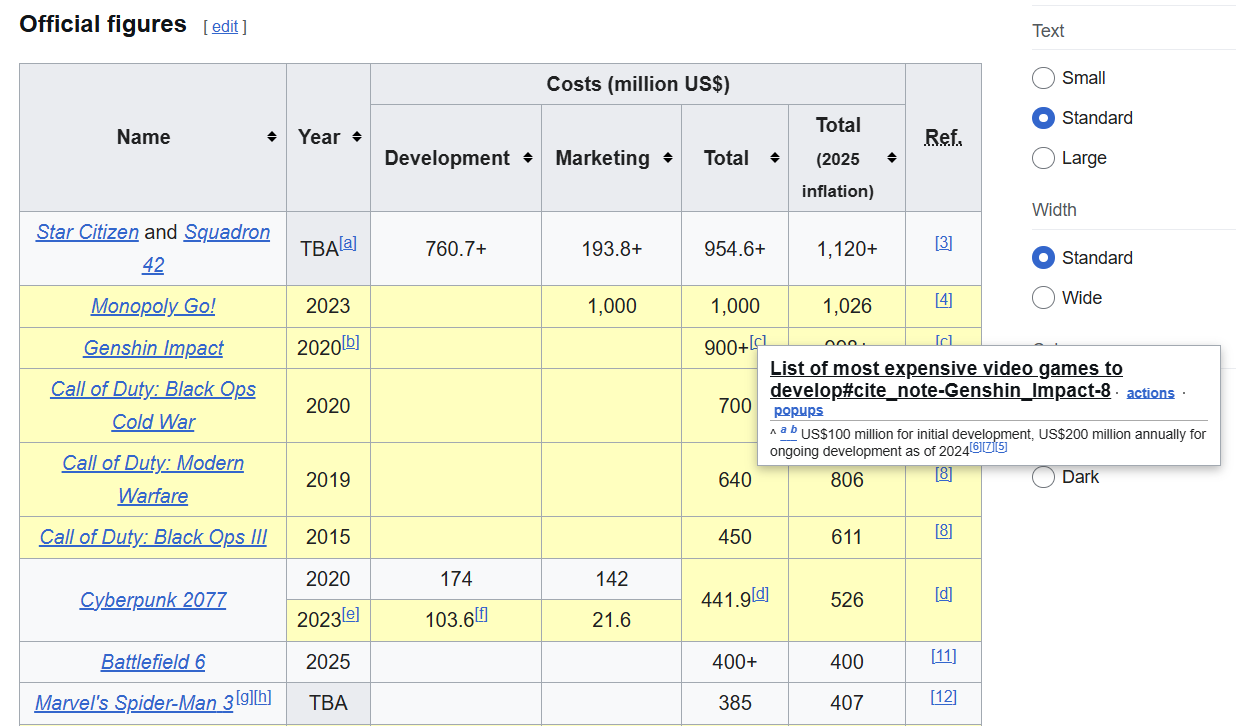Sort by Development cost arrows
Image resolution: width=1236 pixels, height=726 pixels.
pos(527,158)
